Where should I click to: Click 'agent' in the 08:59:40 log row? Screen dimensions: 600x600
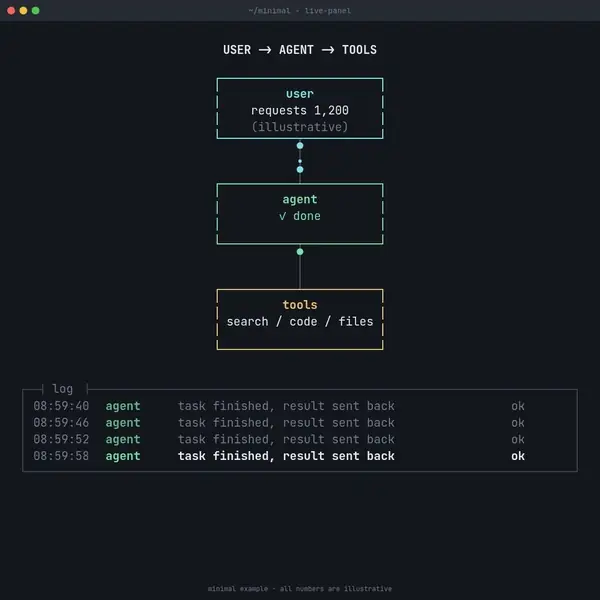pyautogui.click(x=123, y=406)
